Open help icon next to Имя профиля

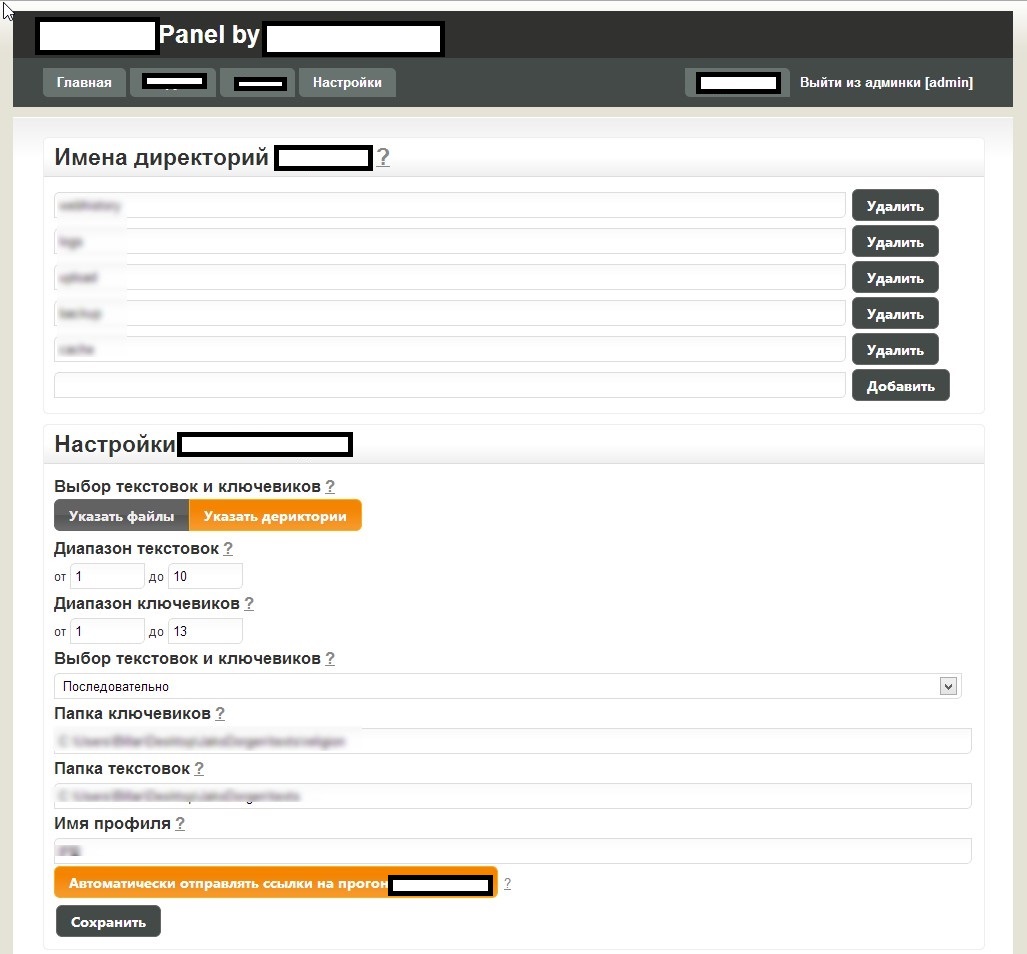coord(180,824)
